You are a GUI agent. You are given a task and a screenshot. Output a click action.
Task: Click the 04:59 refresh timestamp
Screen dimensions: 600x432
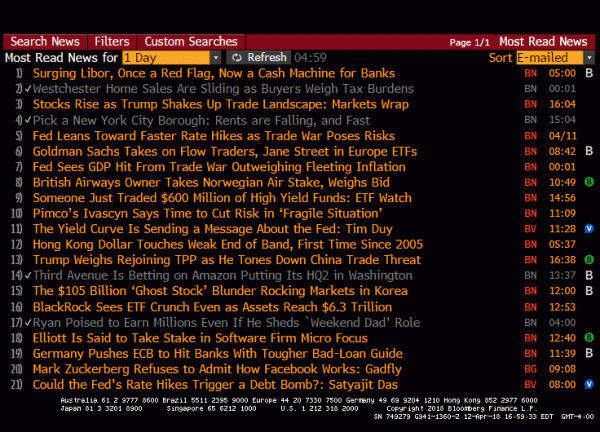coord(310,58)
